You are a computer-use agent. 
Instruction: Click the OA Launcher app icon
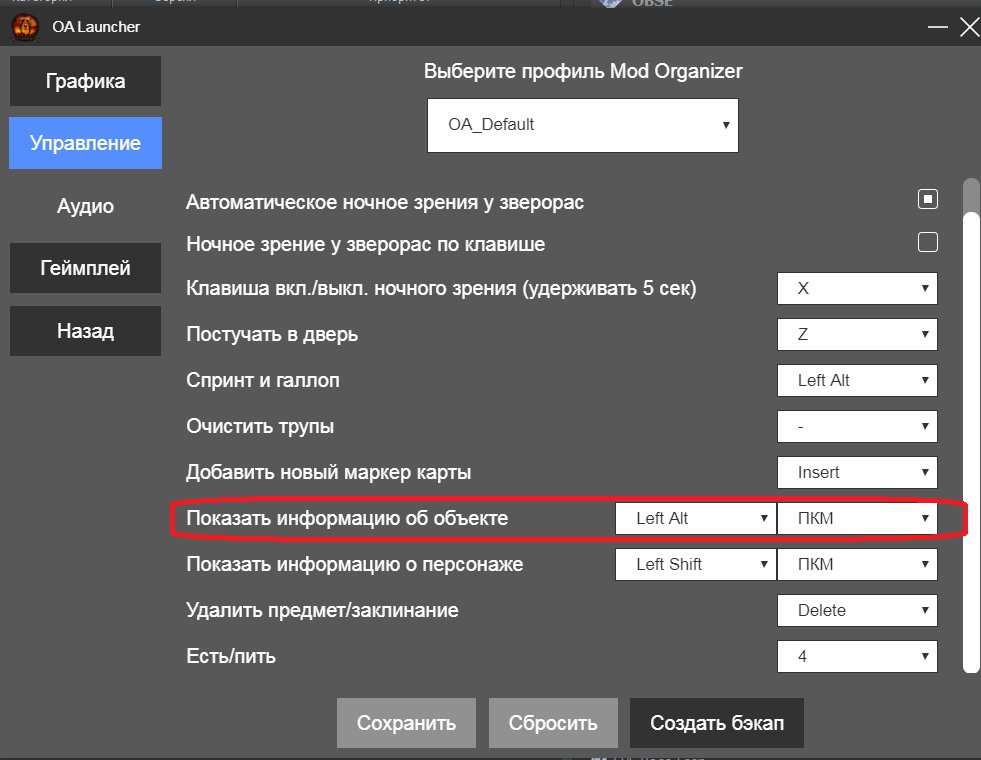24,27
